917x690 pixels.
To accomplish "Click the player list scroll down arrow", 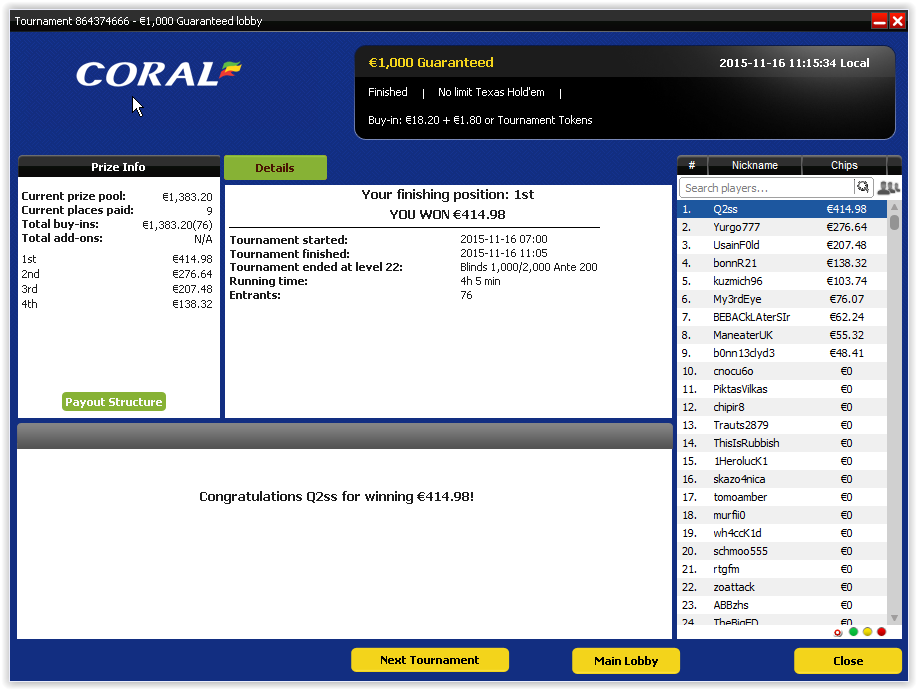I will tap(894, 618).
